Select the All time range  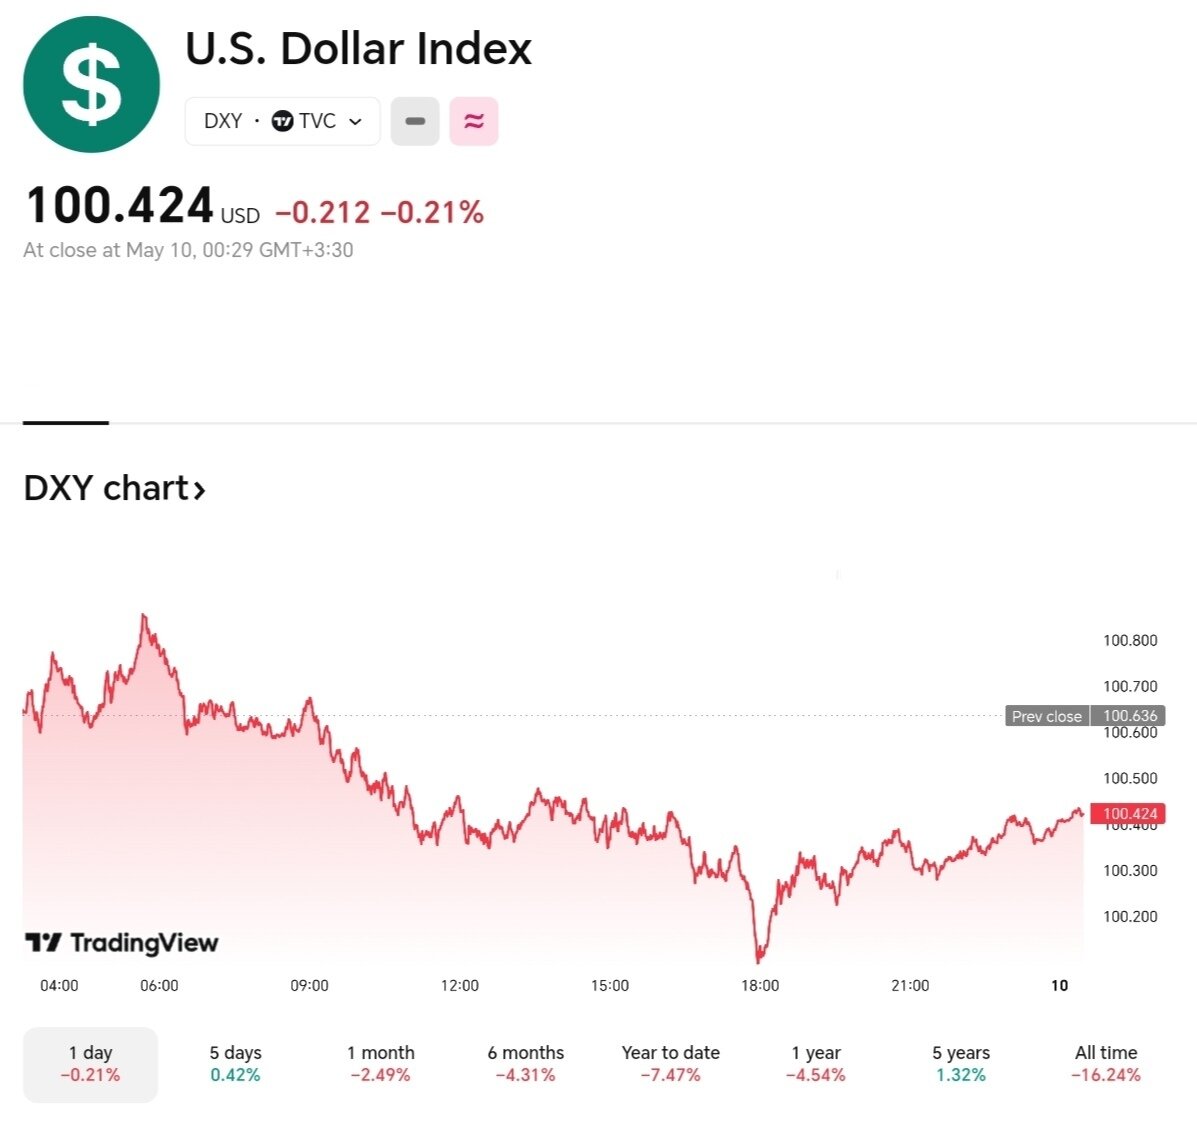coord(1105,1064)
